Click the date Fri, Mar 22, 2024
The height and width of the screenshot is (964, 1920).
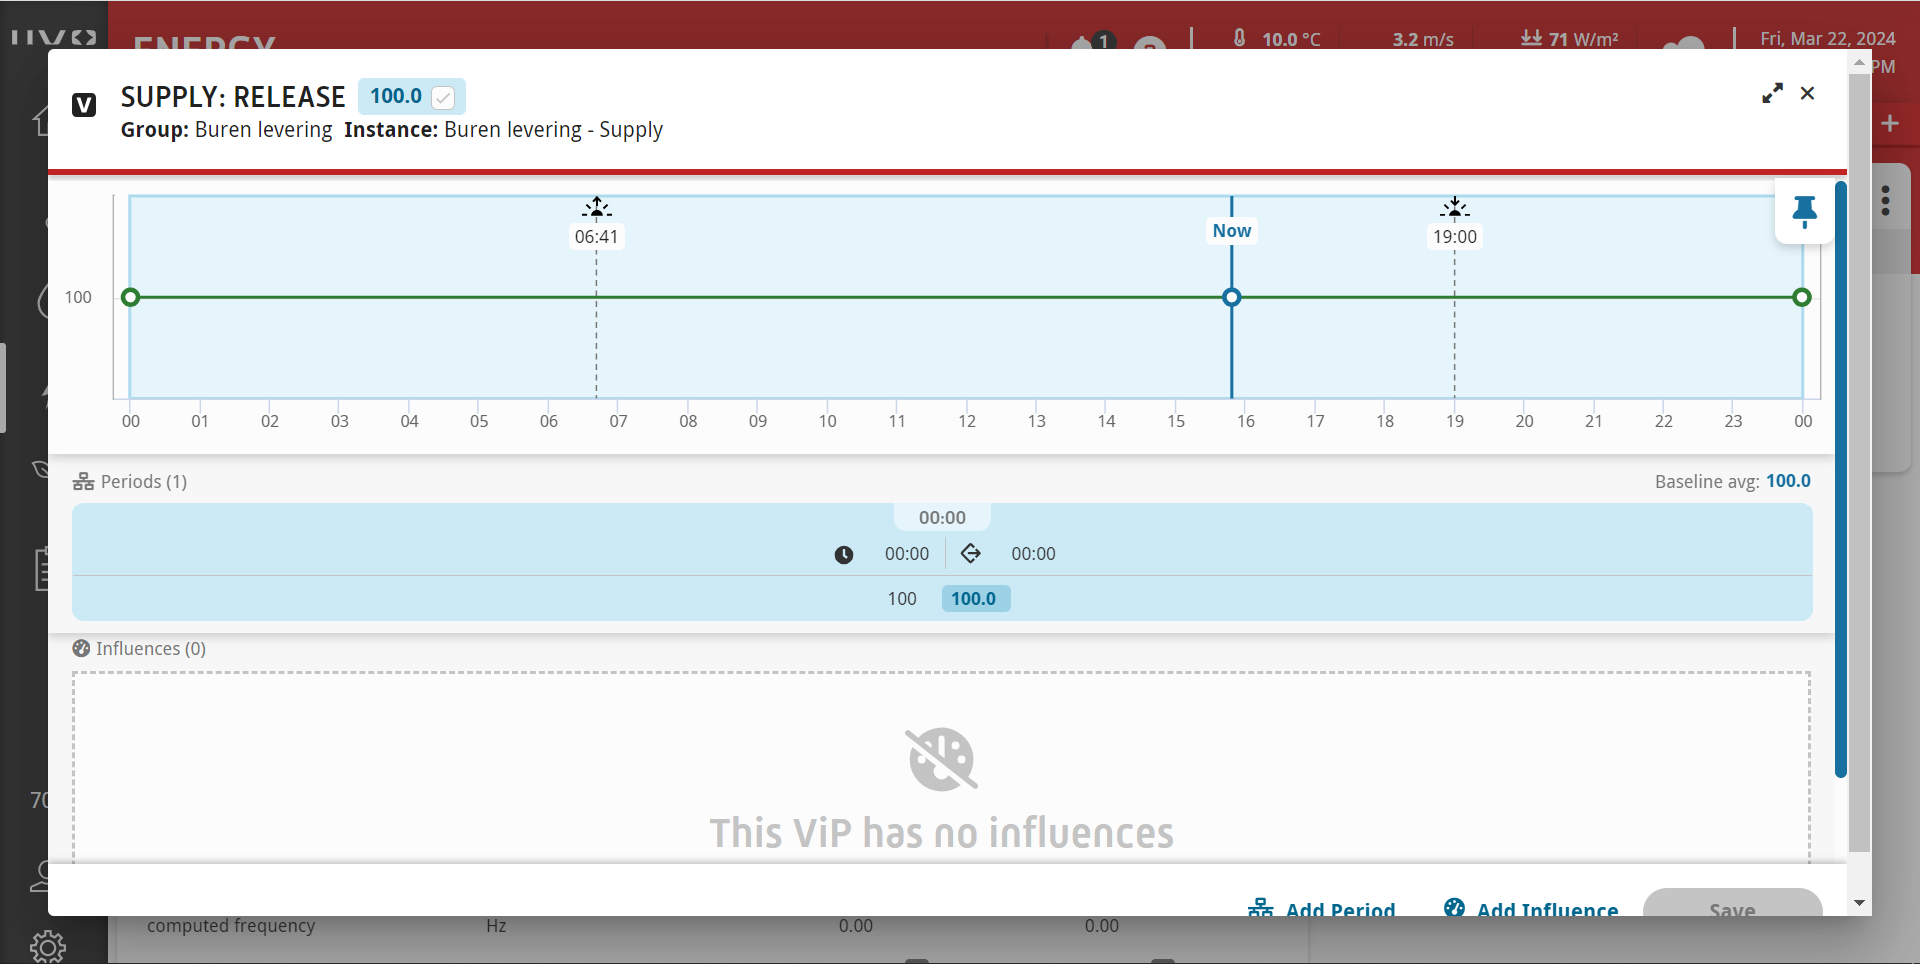click(1828, 39)
